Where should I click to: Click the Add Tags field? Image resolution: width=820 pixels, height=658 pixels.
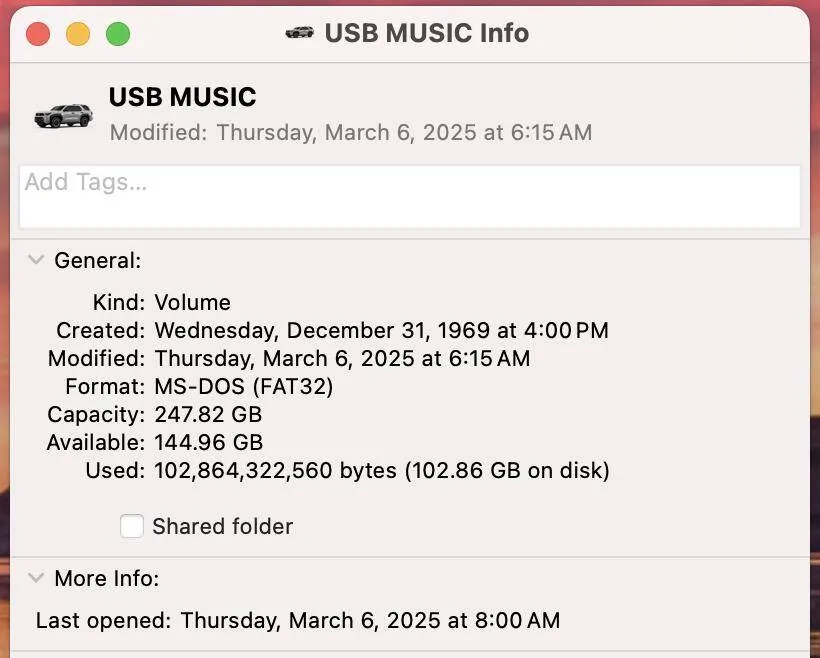[x=410, y=196]
